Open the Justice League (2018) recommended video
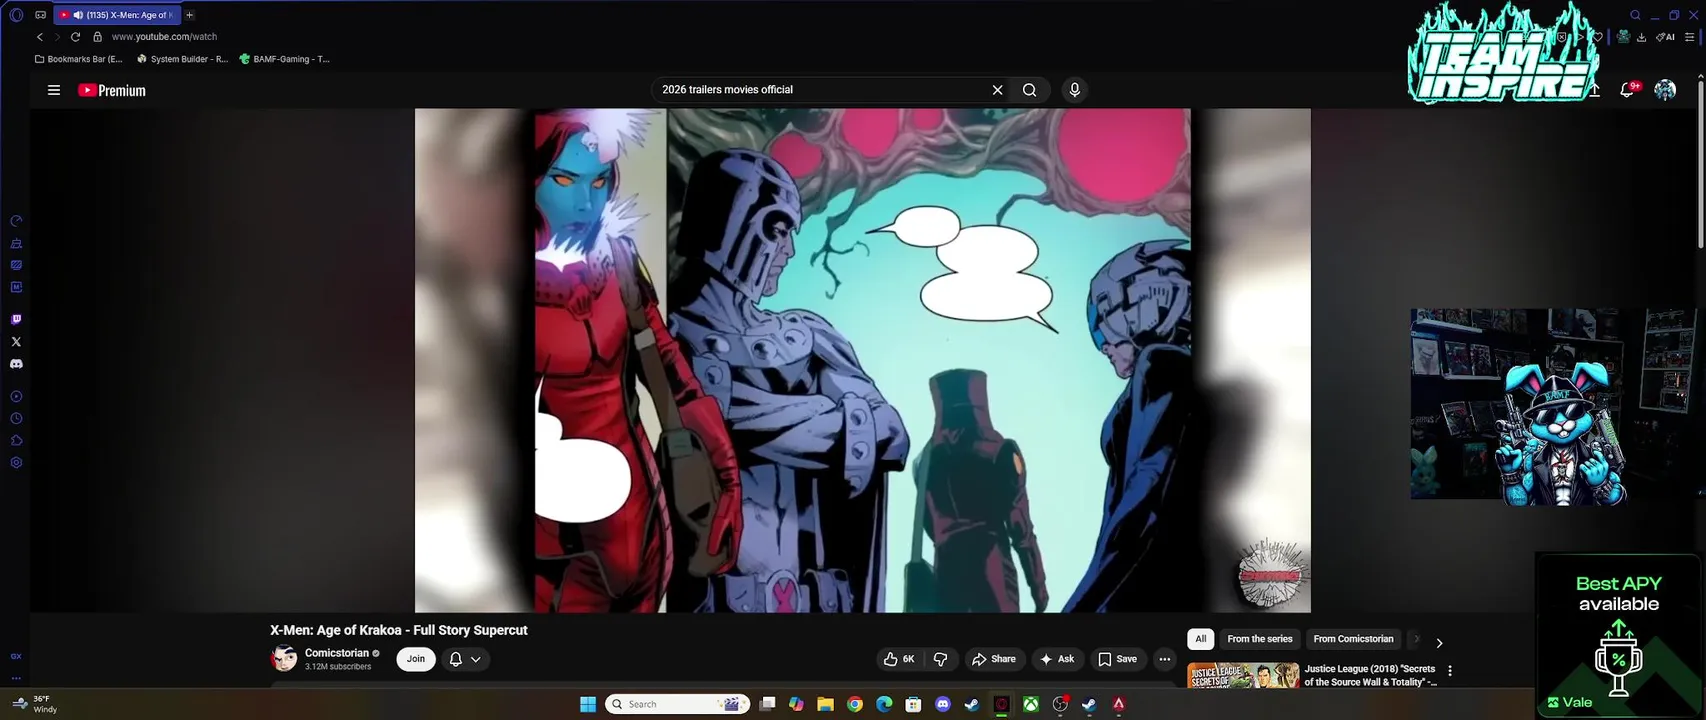 (x=1370, y=675)
